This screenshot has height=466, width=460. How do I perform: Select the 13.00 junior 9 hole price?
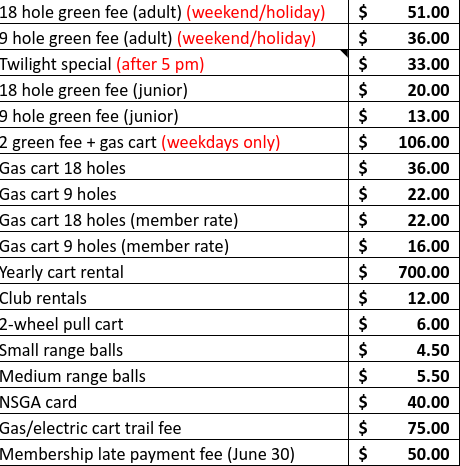pos(404,115)
